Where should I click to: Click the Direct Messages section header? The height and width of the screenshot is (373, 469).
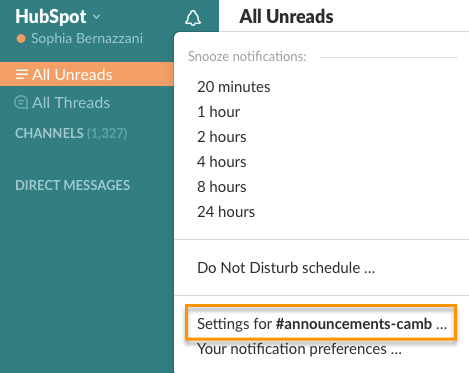coord(72,185)
